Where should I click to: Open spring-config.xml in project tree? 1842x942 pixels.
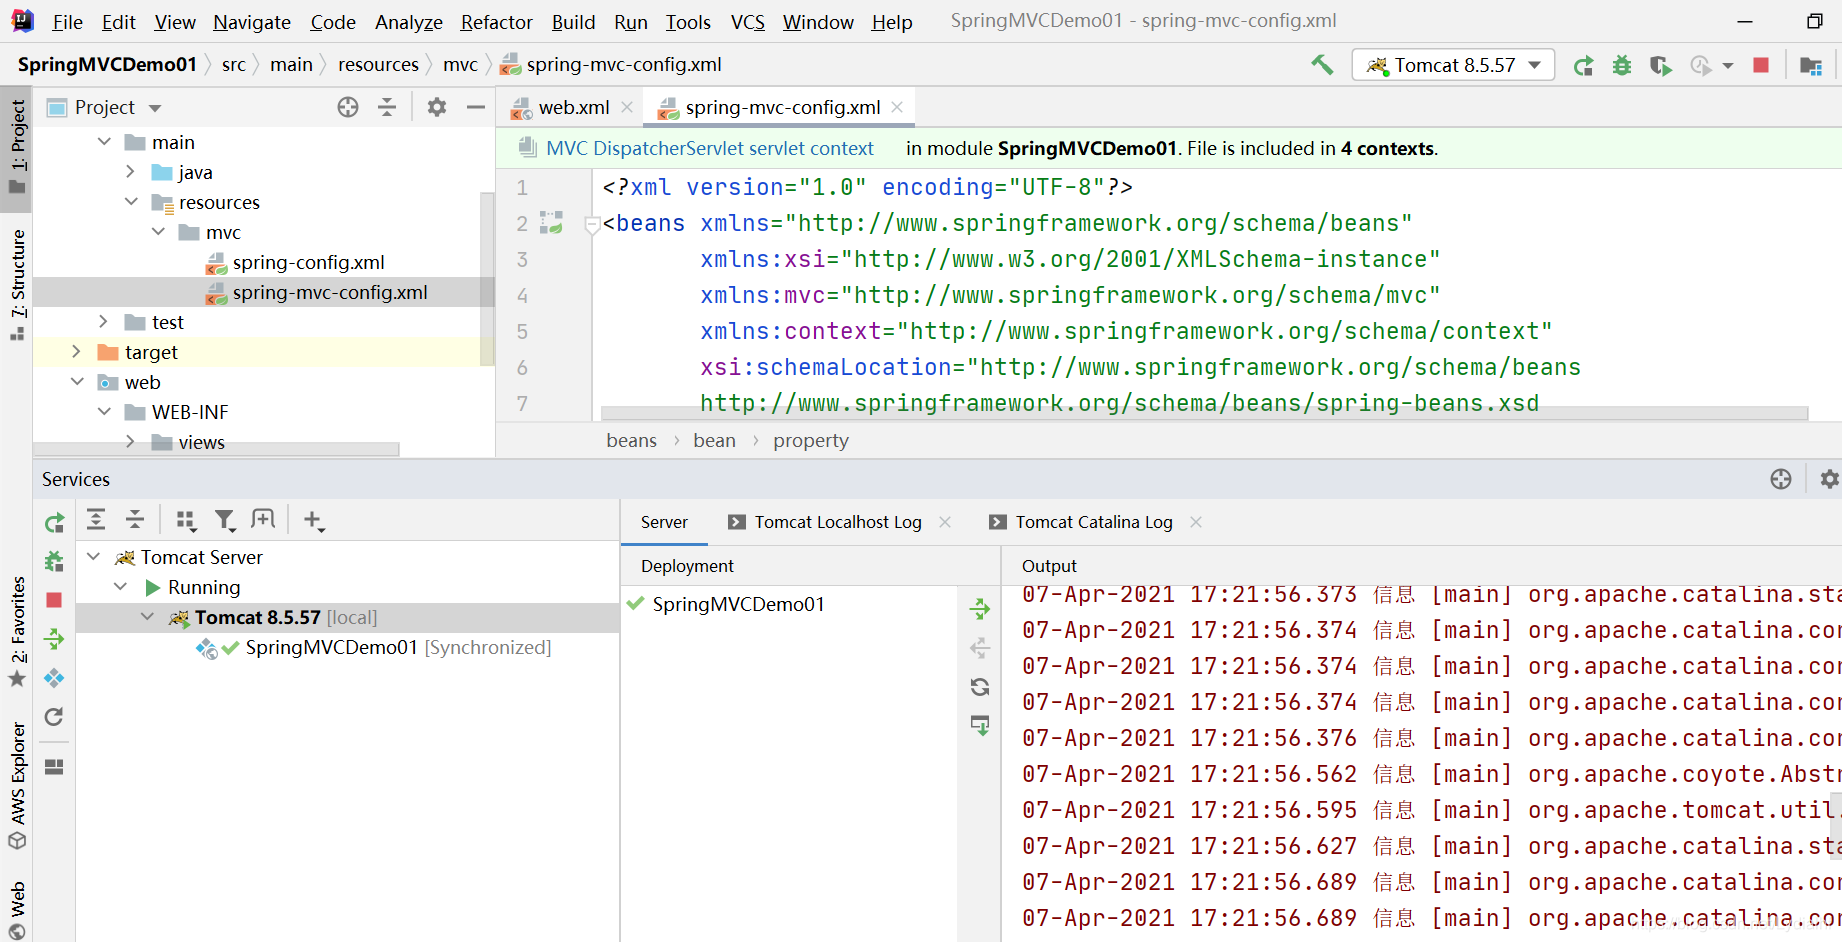click(x=308, y=262)
